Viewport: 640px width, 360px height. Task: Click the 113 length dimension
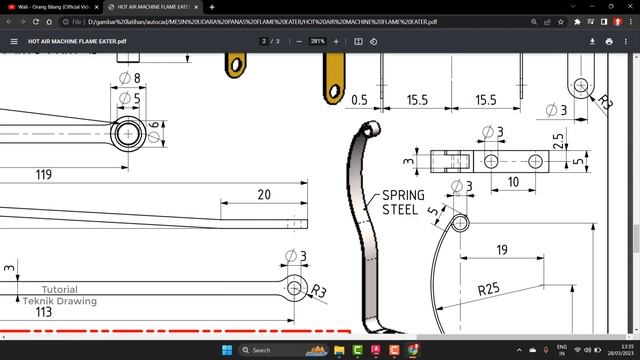coord(44,312)
